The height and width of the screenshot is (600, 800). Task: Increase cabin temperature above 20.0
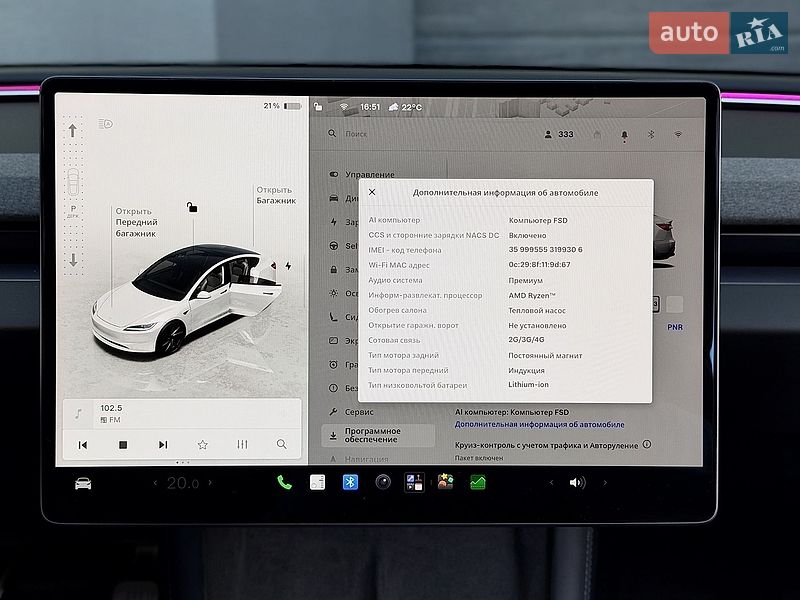click(210, 483)
